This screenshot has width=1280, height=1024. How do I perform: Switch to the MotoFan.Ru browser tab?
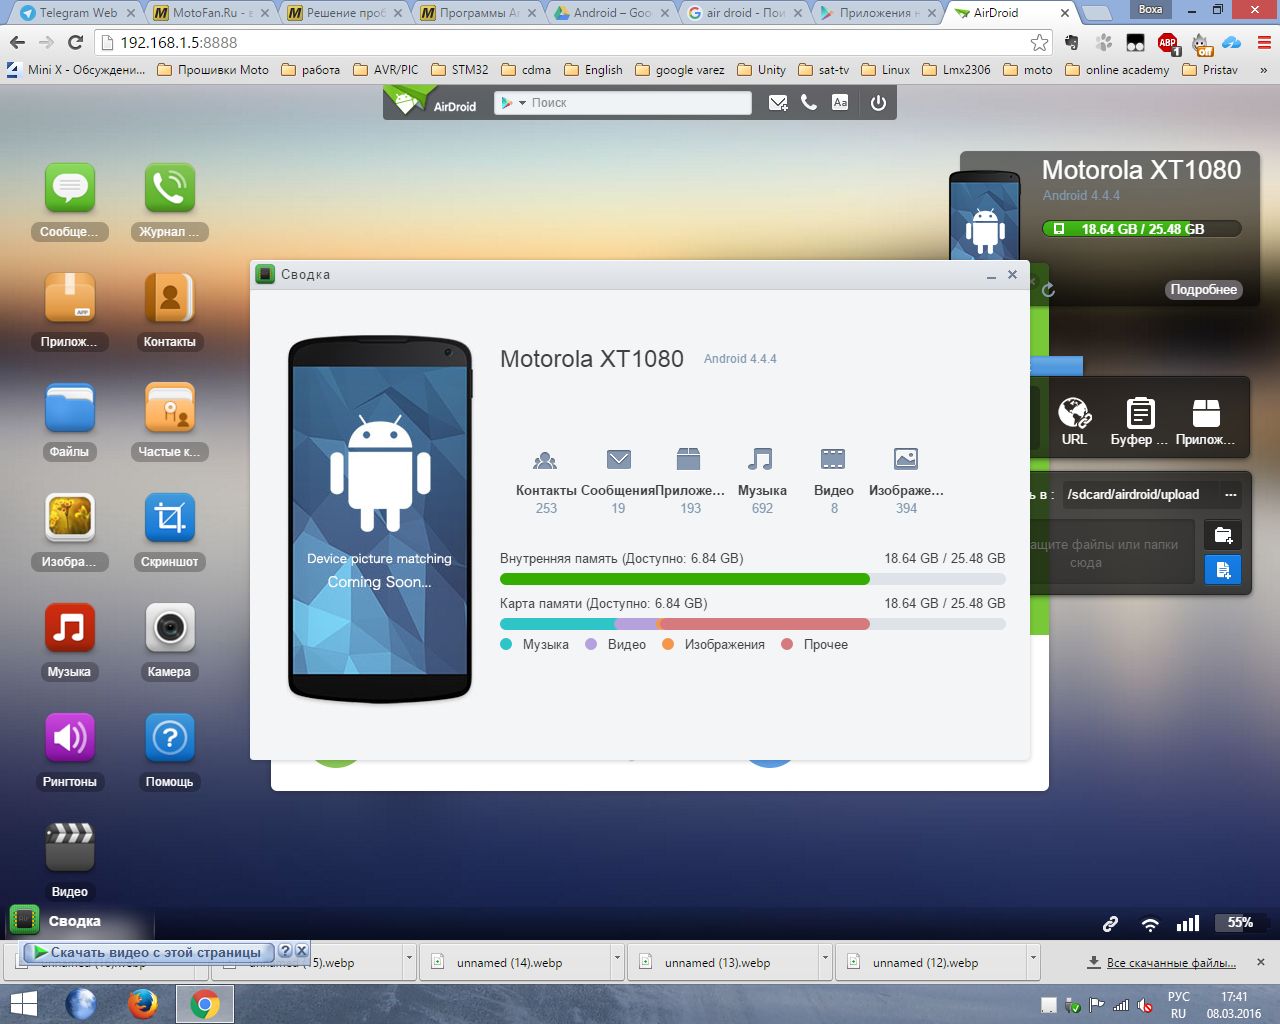(211, 13)
